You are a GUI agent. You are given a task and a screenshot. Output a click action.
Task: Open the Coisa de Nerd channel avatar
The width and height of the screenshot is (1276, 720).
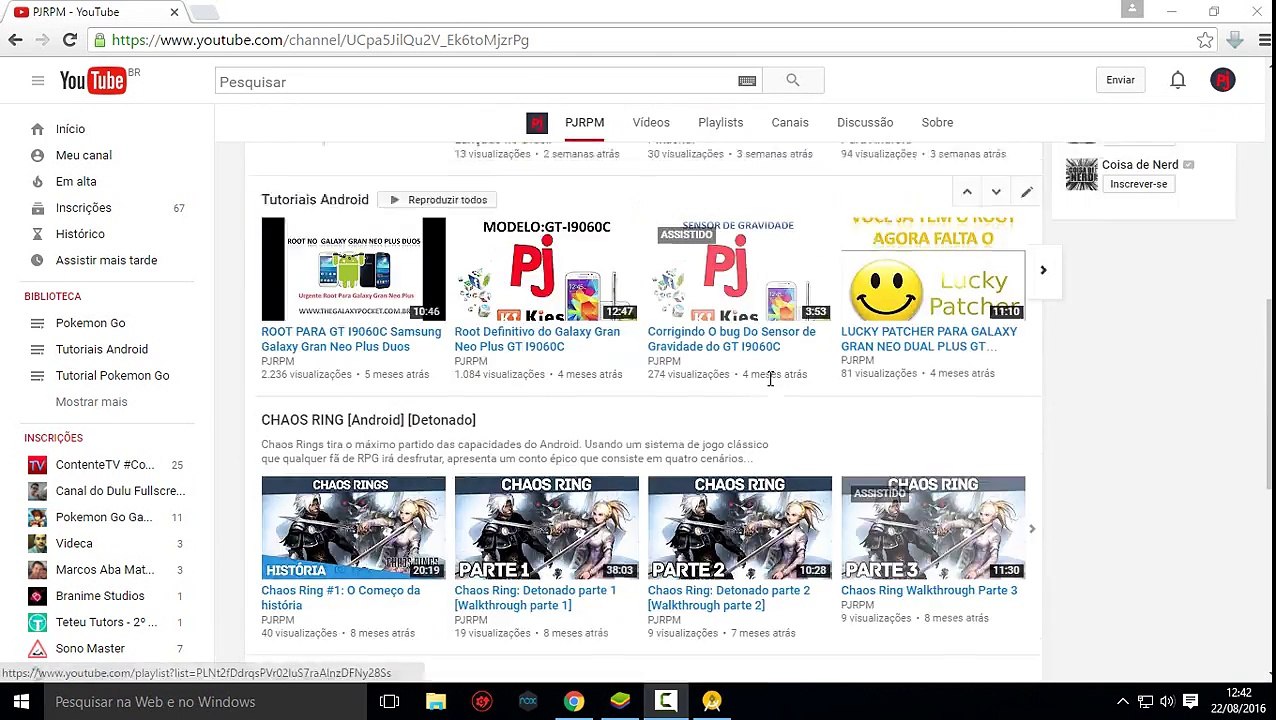[1081, 174]
